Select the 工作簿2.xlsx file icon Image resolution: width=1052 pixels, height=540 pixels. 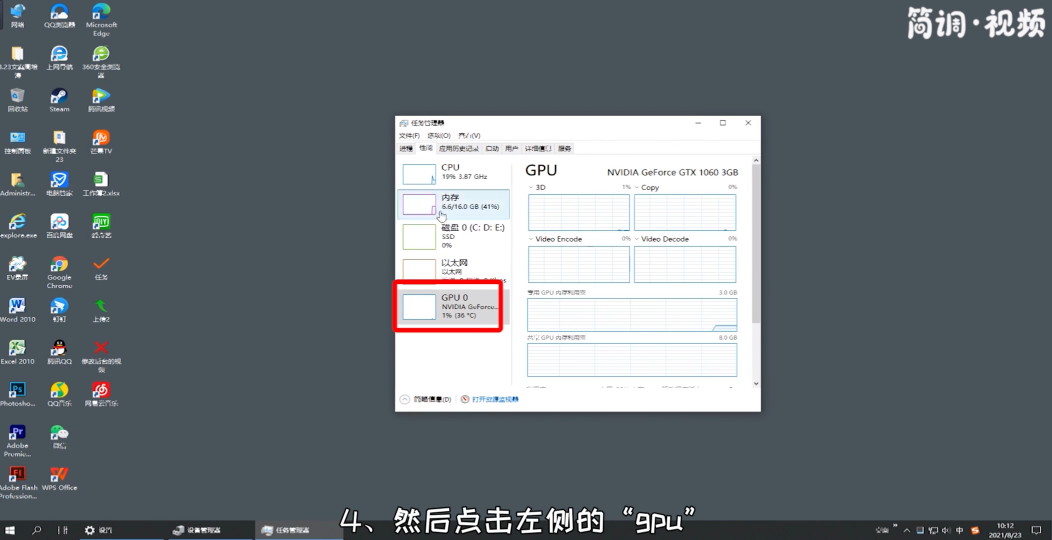pyautogui.click(x=101, y=184)
